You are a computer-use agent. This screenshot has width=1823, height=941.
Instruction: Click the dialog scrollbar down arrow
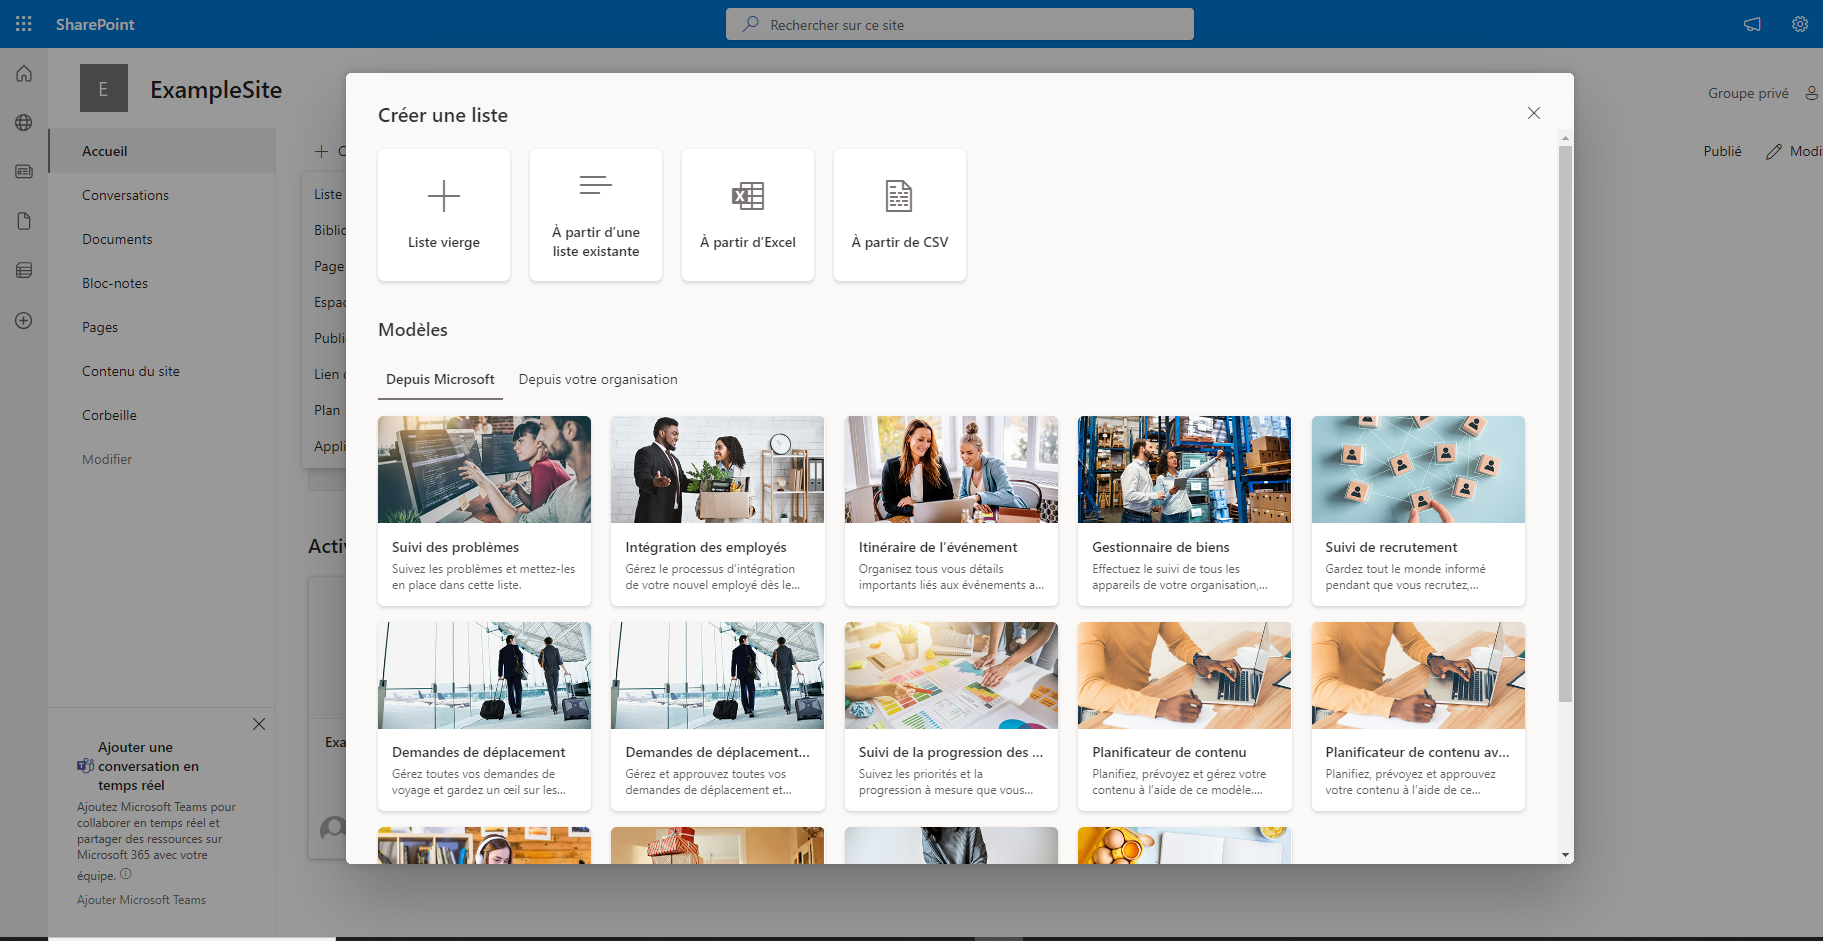[x=1565, y=856]
